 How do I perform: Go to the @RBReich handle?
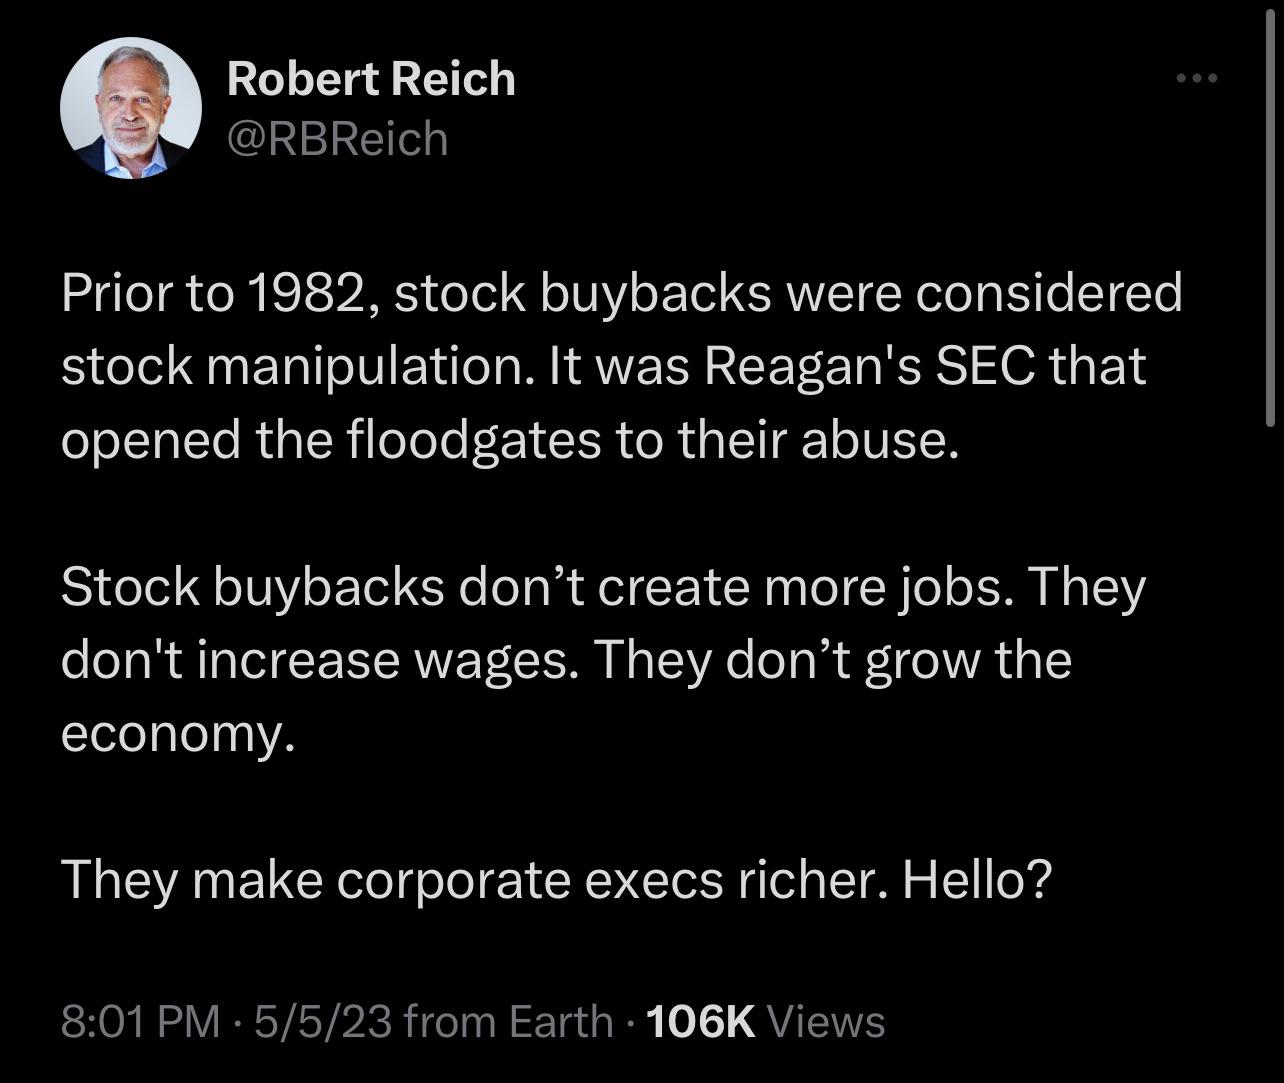[337, 138]
